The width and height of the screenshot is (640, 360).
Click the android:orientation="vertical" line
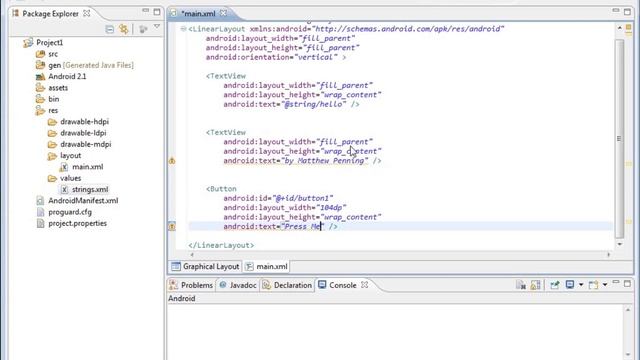tap(276, 58)
